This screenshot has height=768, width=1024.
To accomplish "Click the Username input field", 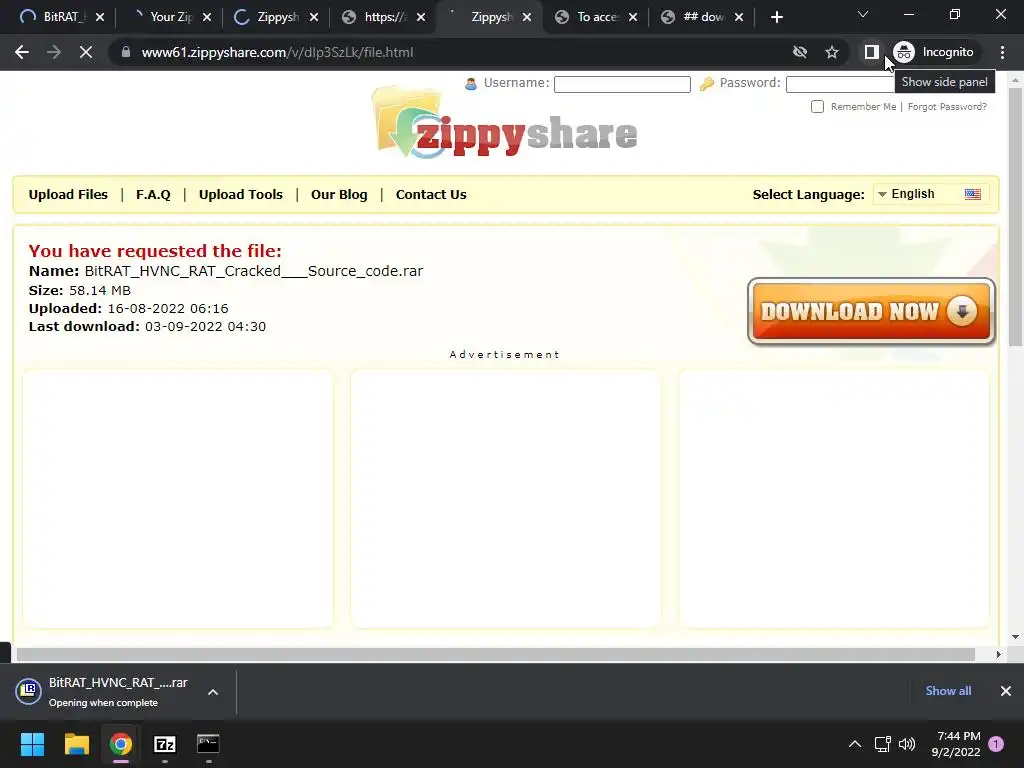I will [x=622, y=84].
